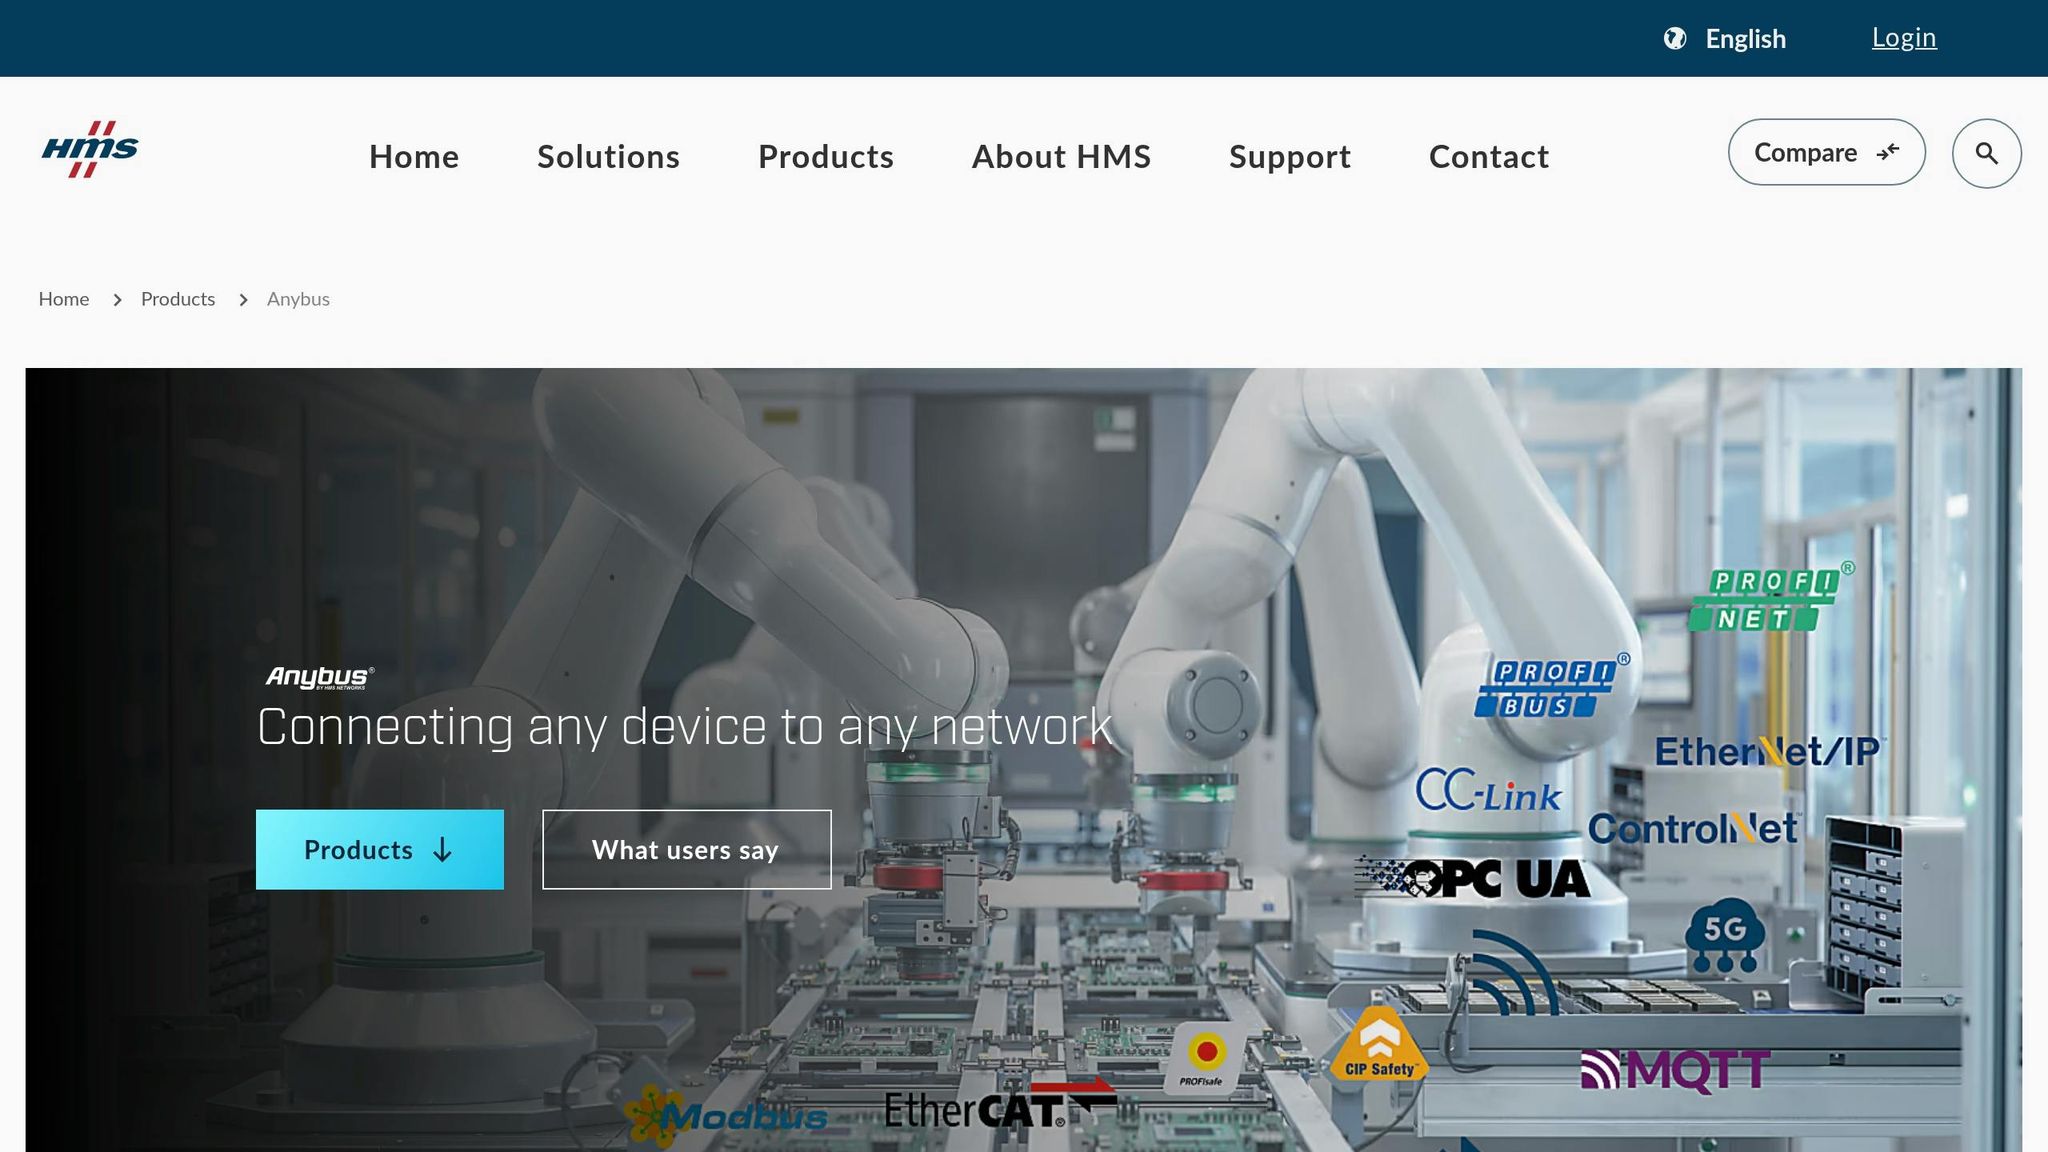Click the 5G cloud icon
The image size is (2048, 1152).
coord(1725,937)
